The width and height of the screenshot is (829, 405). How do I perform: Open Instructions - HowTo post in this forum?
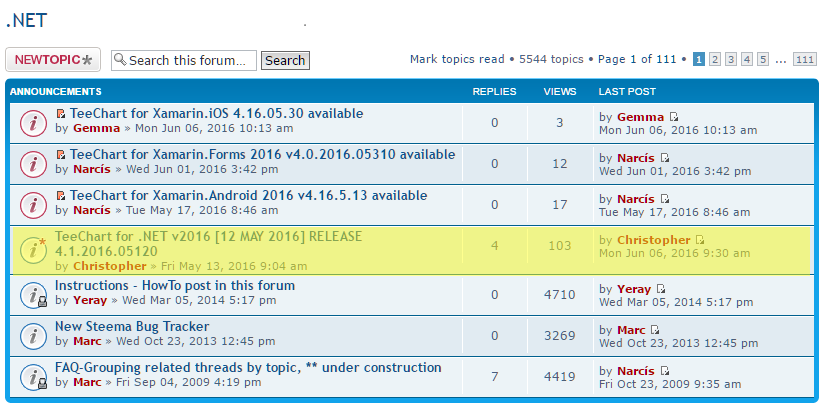[x=175, y=286]
